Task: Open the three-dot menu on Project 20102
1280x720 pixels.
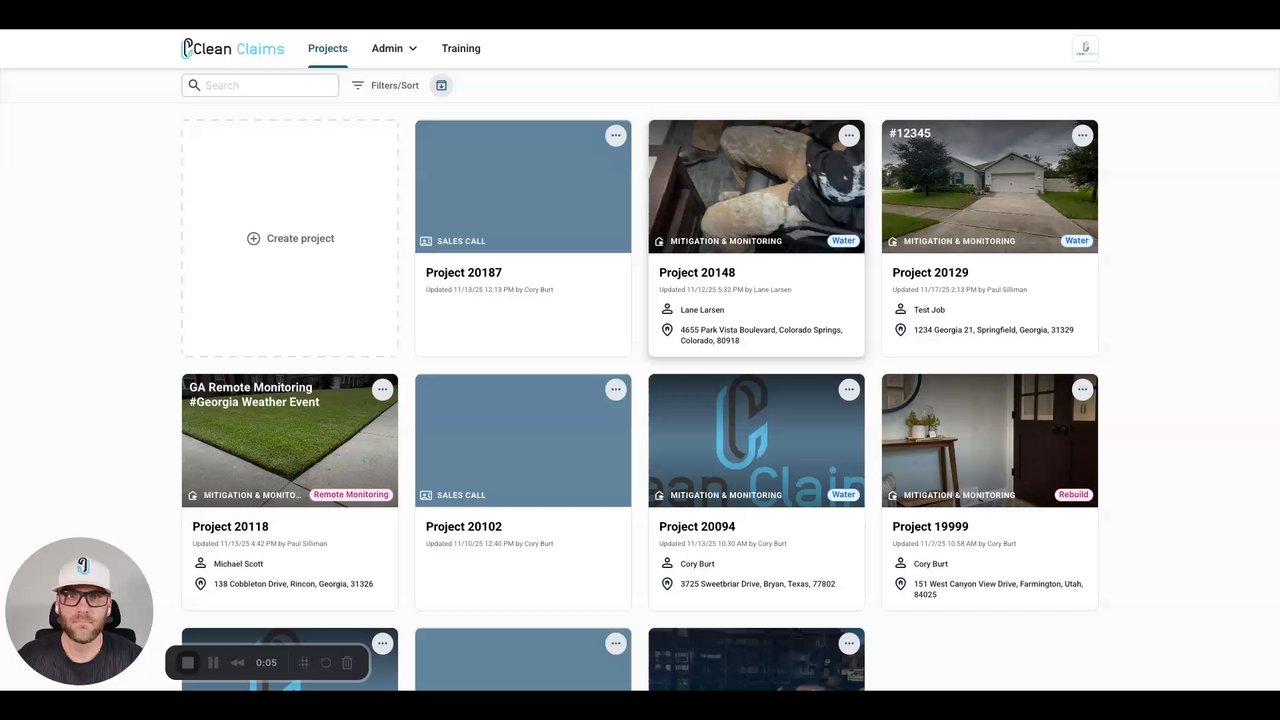Action: coord(616,390)
